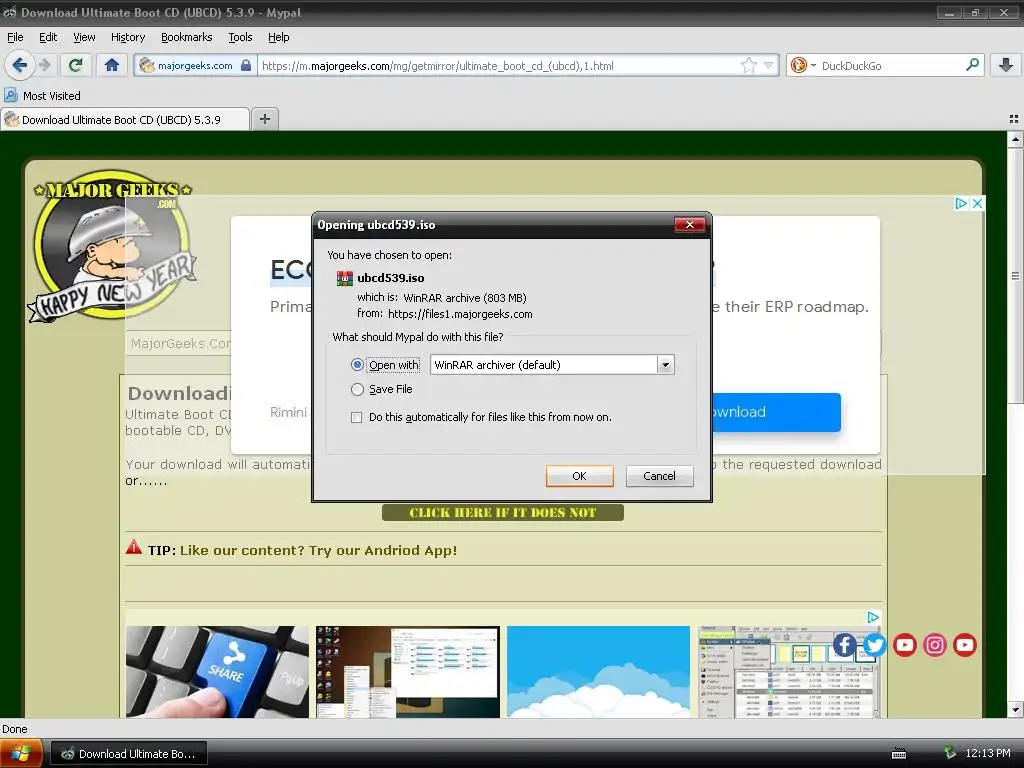1024x768 pixels.
Task: Reload the page with the refresh icon
Action: pos(76,65)
